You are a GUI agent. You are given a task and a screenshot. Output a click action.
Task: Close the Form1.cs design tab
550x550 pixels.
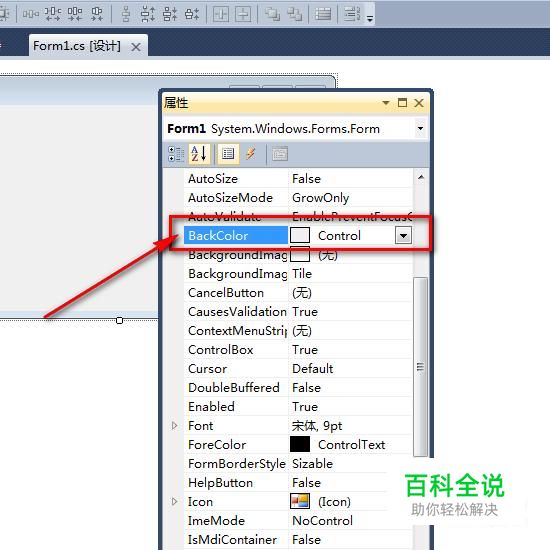click(x=136, y=47)
